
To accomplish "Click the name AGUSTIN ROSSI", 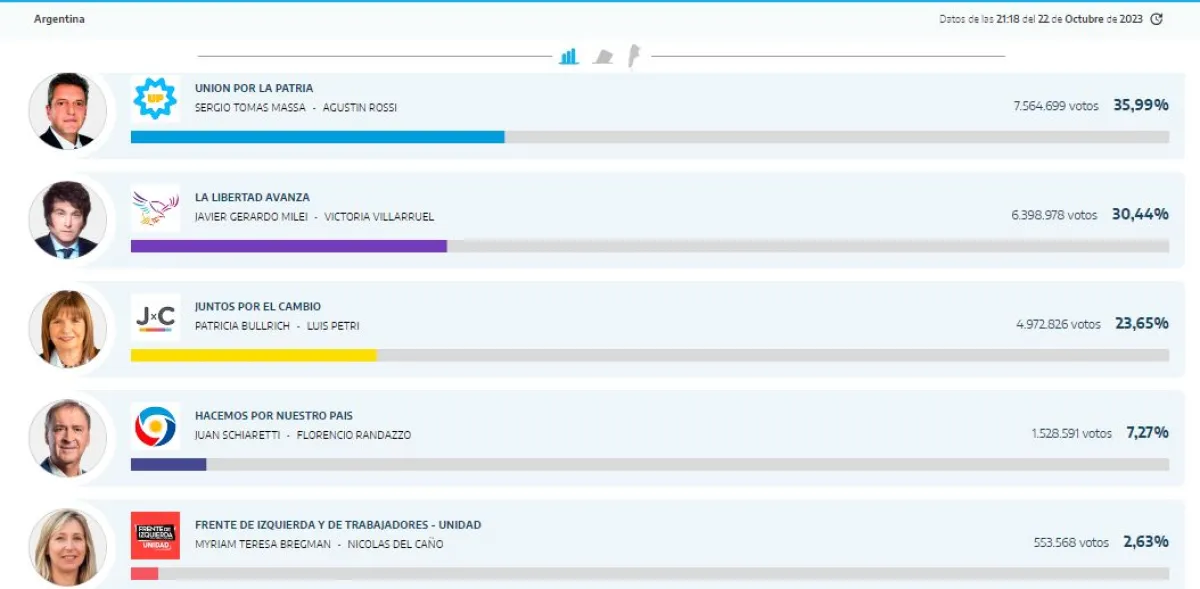I will click(x=360, y=107).
